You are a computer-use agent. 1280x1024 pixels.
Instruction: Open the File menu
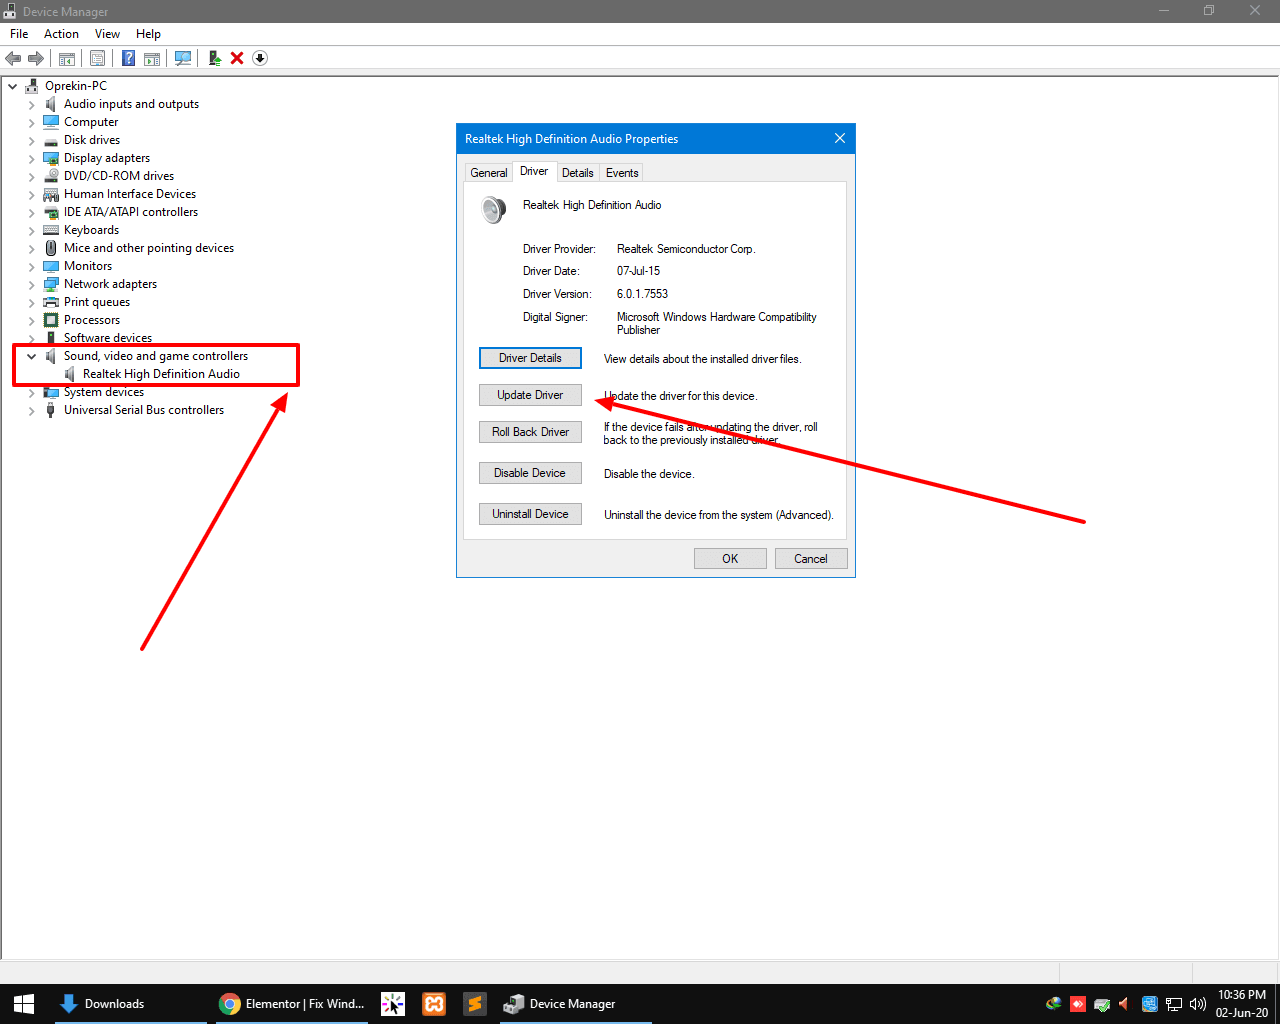19,34
